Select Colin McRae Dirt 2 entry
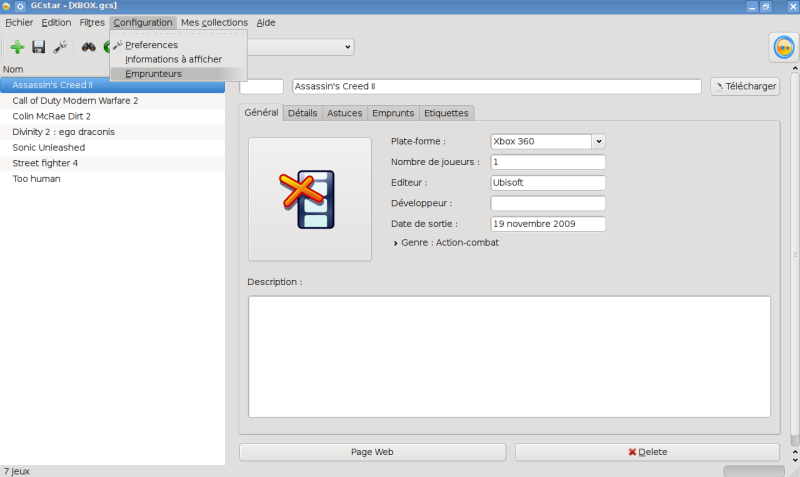 [112, 116]
